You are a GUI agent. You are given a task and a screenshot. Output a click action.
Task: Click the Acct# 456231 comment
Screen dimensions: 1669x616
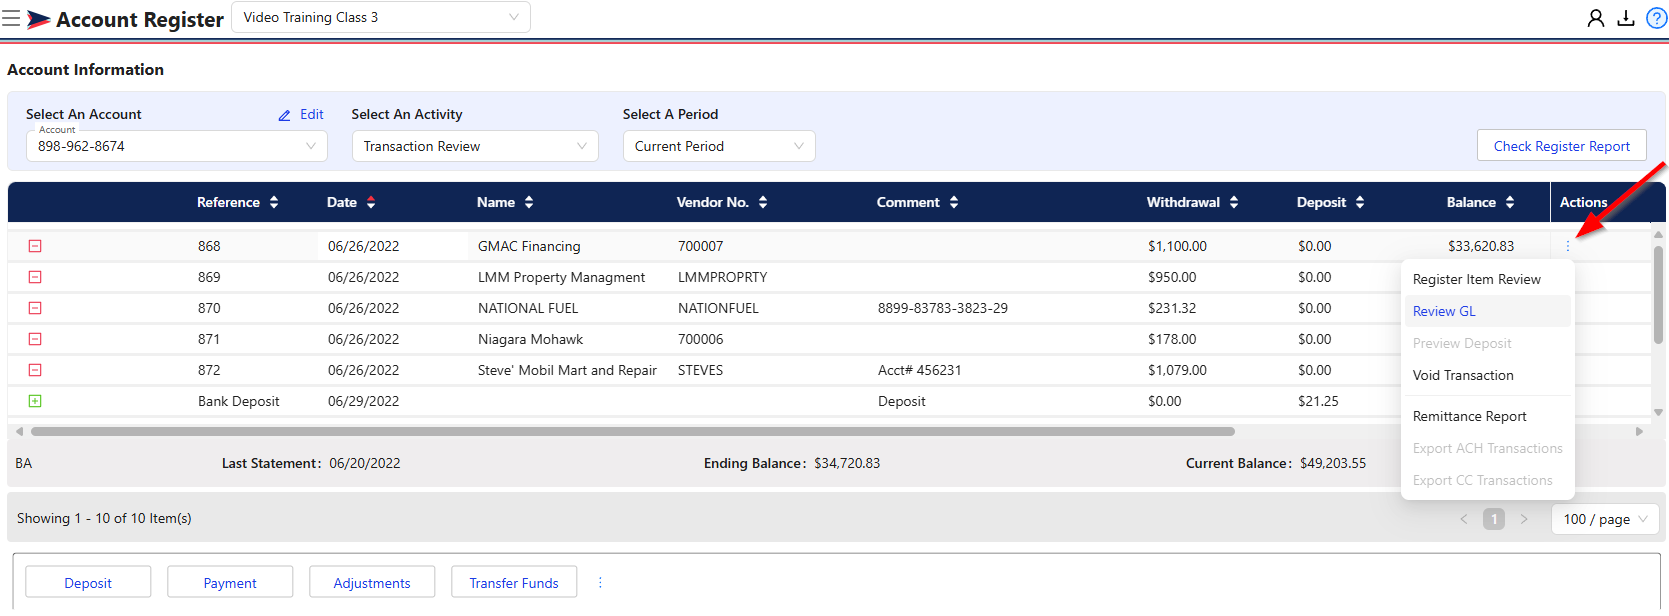[x=920, y=370]
